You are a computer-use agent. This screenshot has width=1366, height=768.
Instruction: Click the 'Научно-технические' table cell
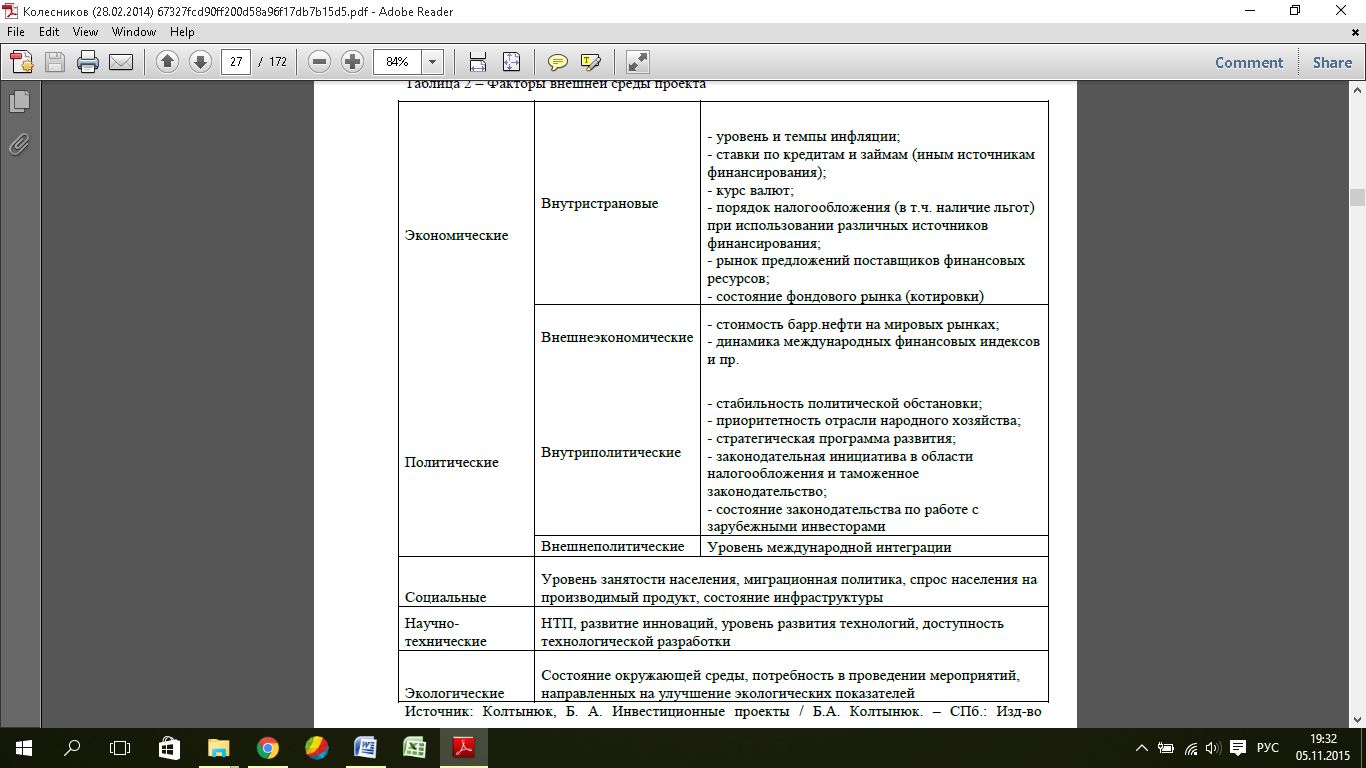[465, 631]
